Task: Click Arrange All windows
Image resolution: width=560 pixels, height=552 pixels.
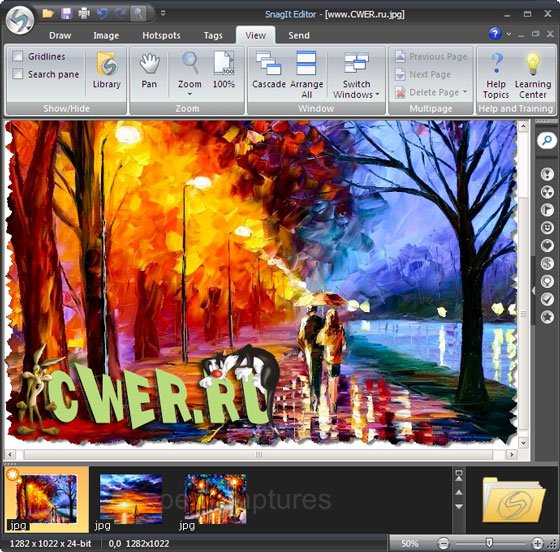Action: coord(306,75)
